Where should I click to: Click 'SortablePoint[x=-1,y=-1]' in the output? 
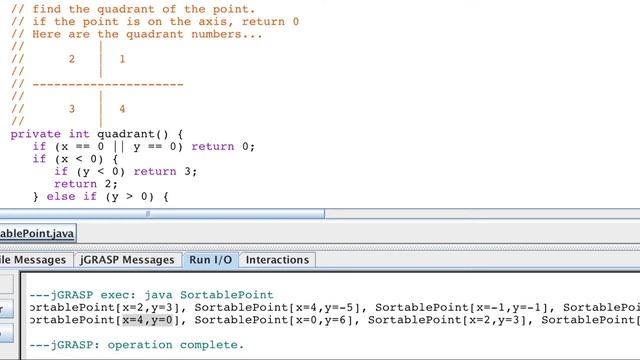tap(462, 308)
